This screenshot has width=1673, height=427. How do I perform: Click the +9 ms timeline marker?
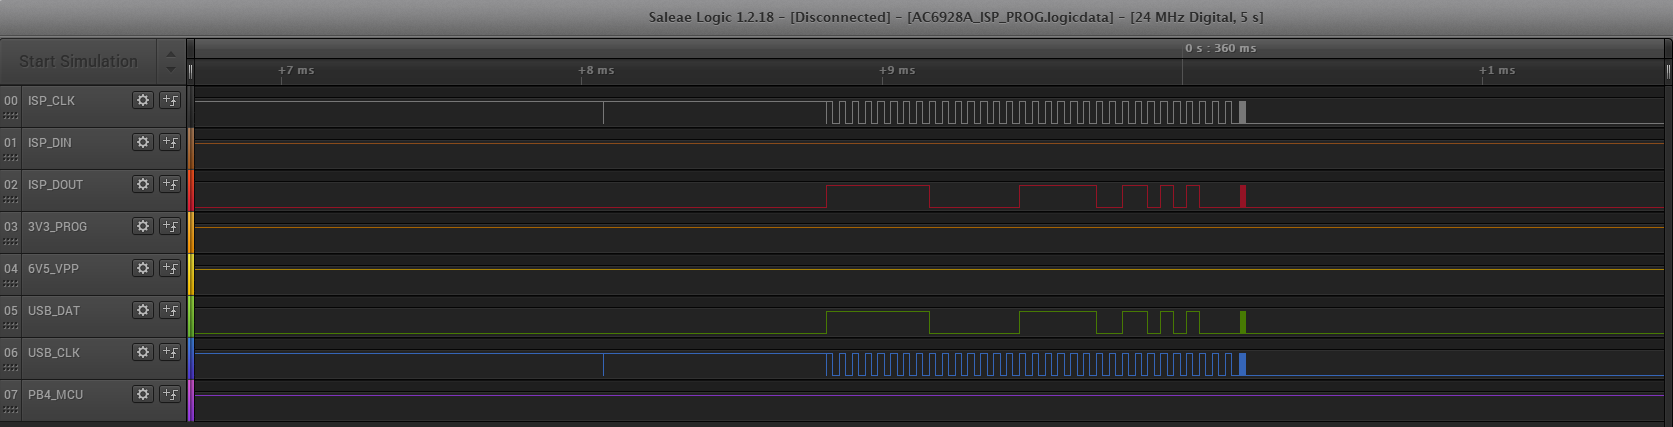pos(897,70)
